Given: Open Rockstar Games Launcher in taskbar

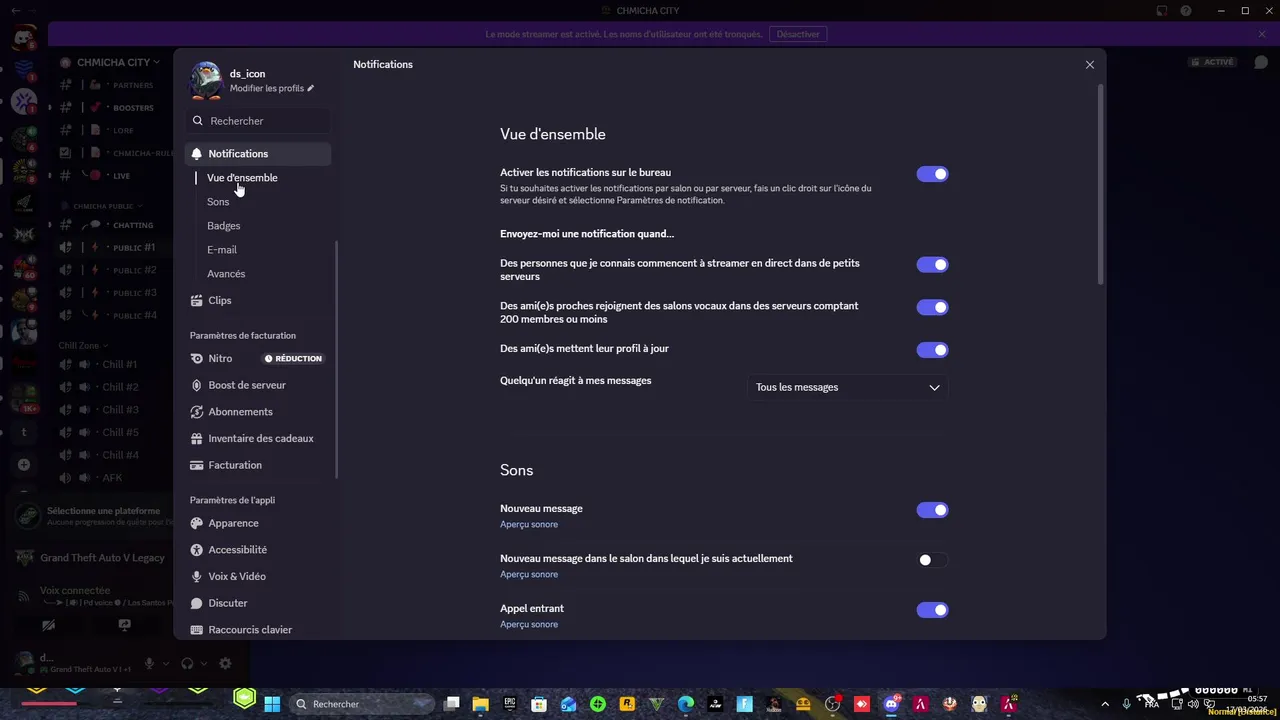Looking at the screenshot, I should coord(627,704).
